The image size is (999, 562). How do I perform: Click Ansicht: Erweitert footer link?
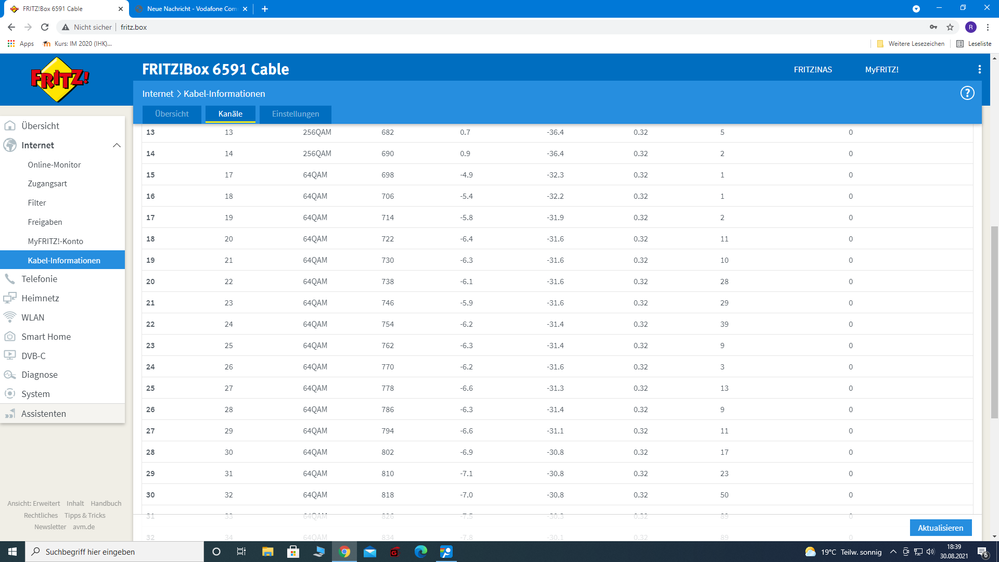(x=33, y=503)
